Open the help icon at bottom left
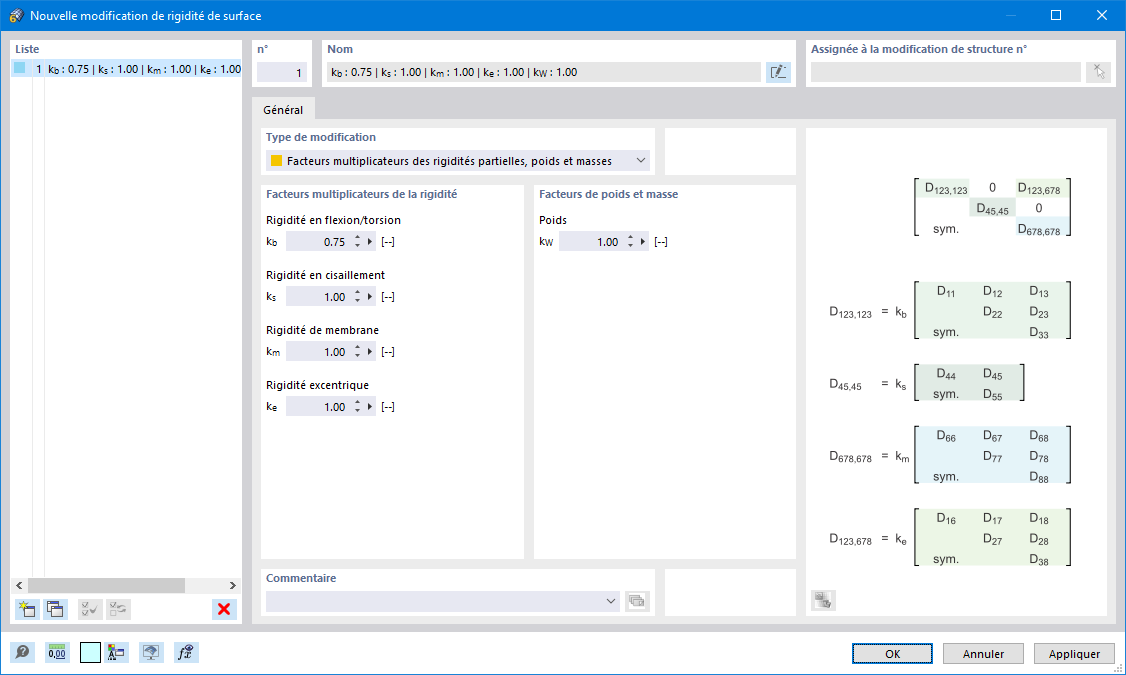 22,652
